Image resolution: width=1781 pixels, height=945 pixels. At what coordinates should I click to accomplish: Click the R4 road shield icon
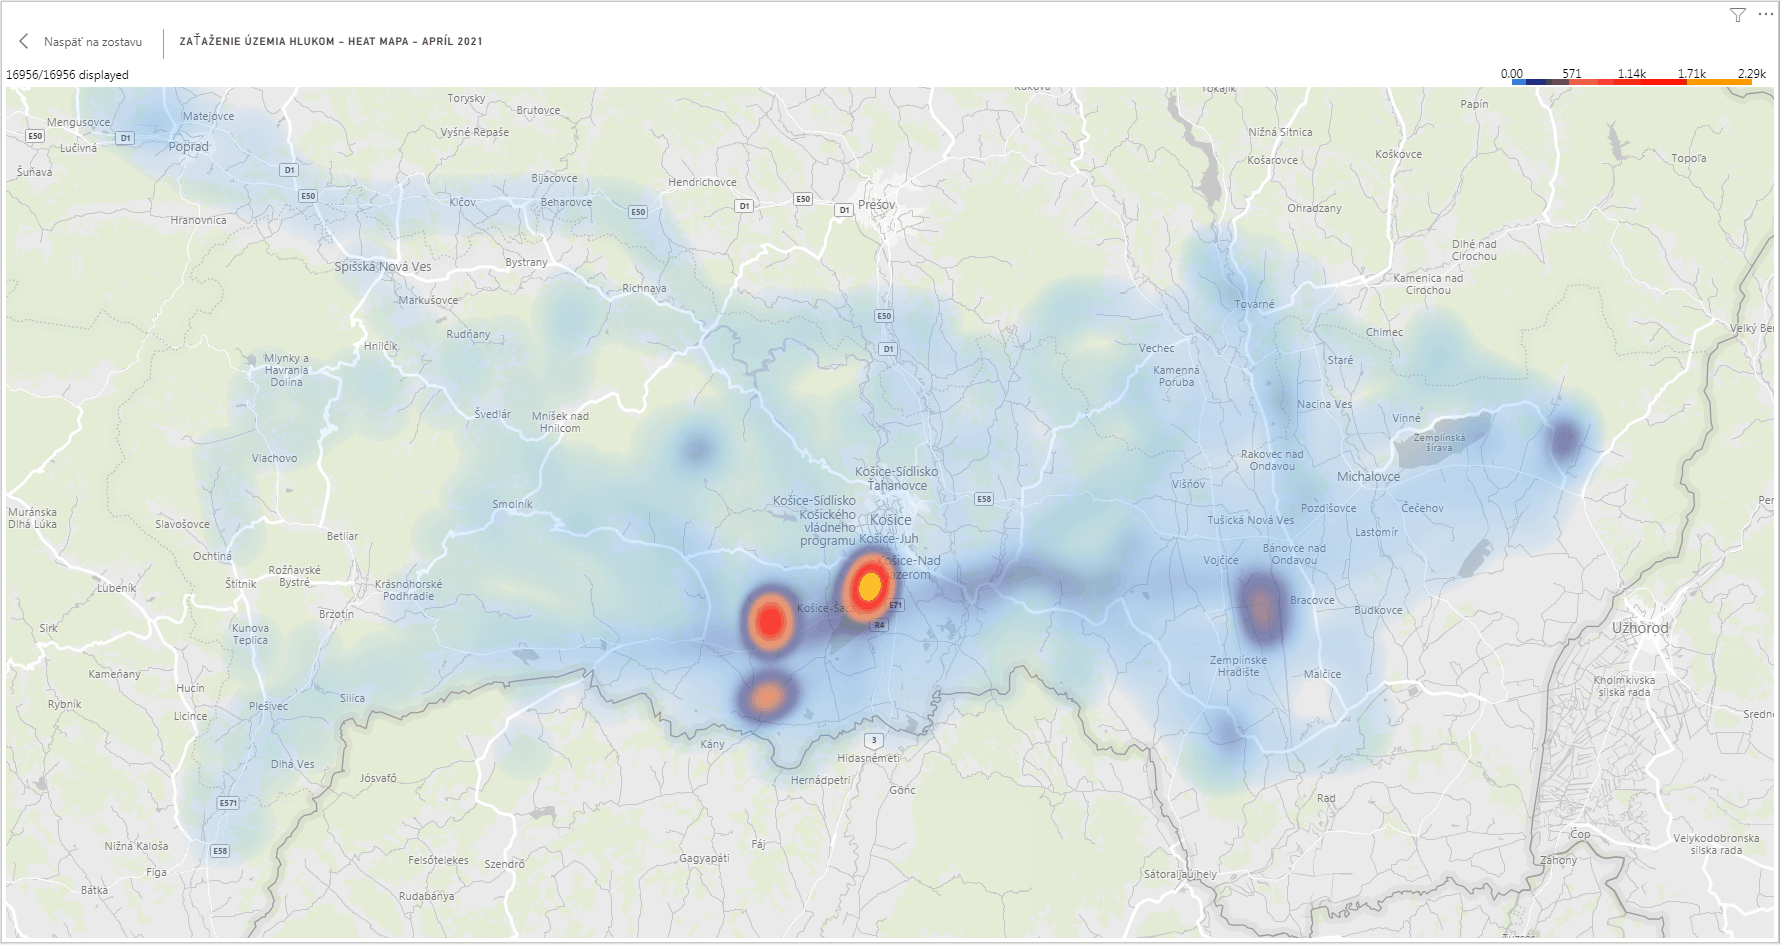(x=879, y=625)
